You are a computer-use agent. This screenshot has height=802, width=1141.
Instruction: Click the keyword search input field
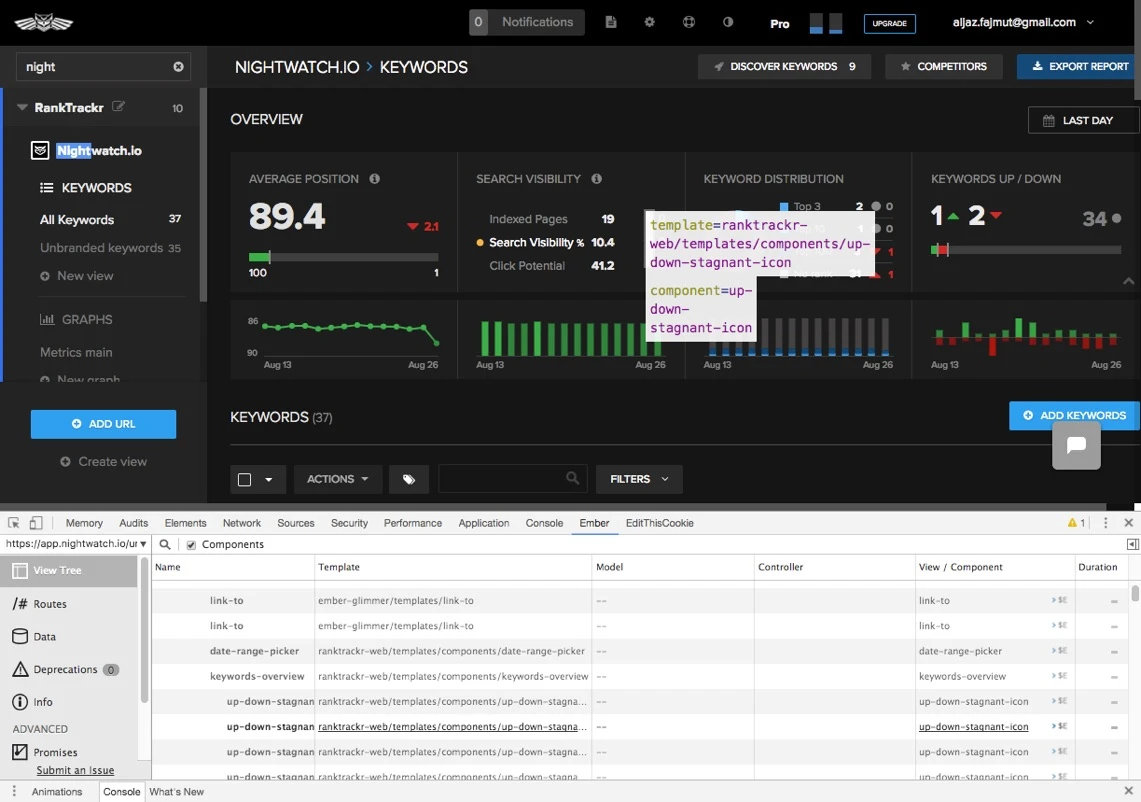coord(505,479)
